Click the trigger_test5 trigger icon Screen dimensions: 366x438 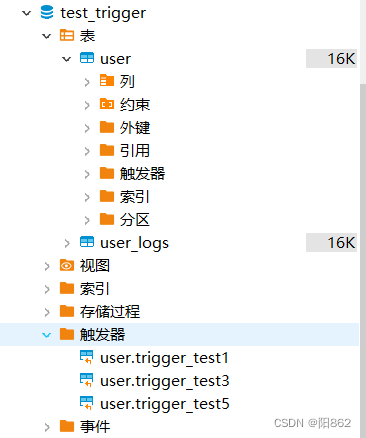tap(87, 403)
